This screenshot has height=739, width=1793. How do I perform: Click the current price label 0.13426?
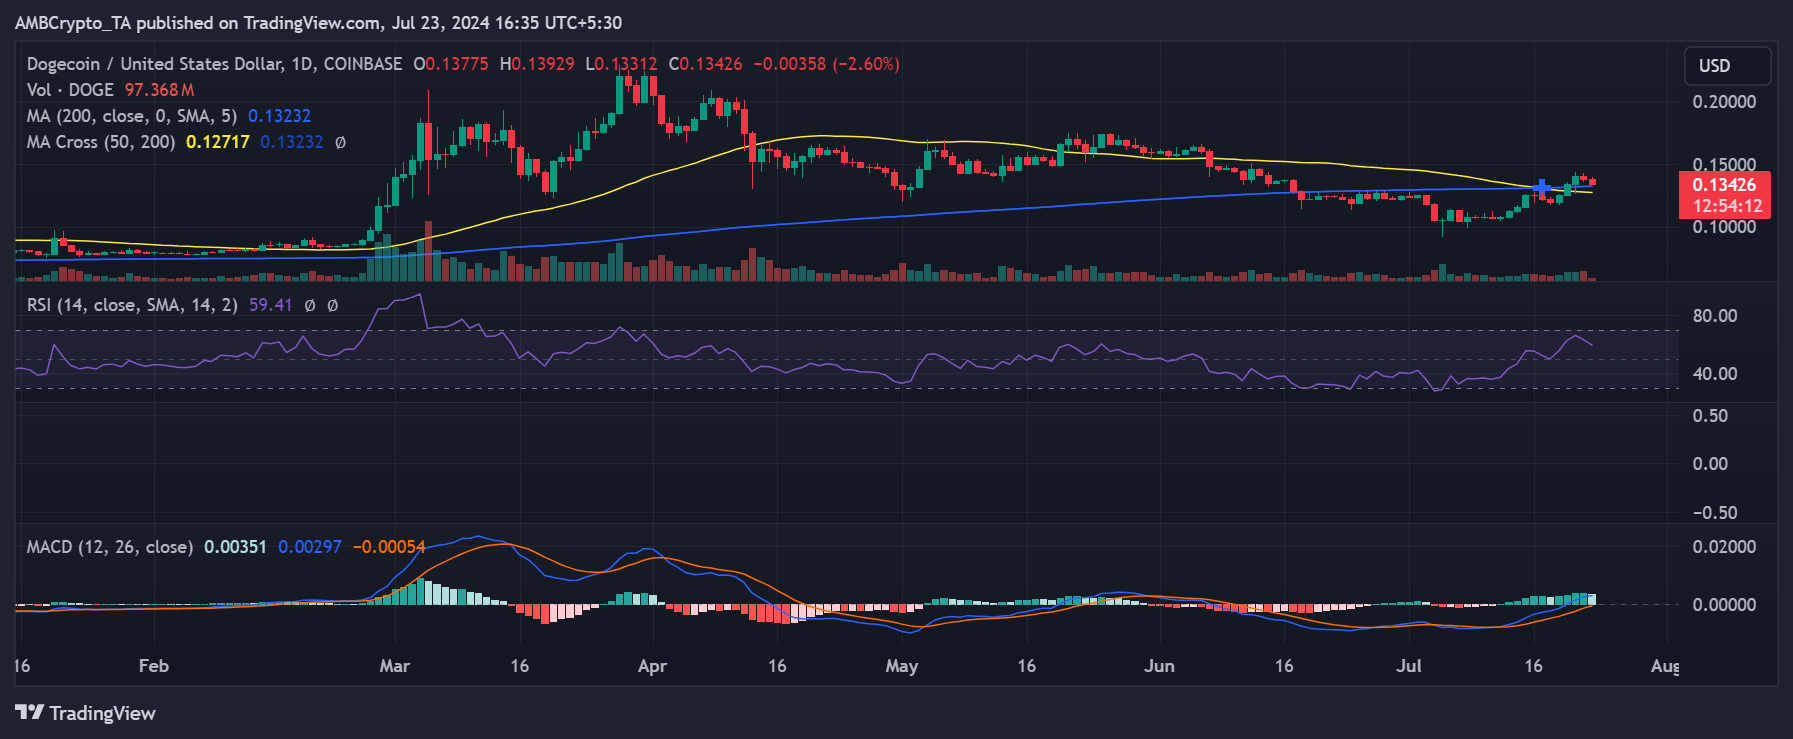tap(1724, 185)
